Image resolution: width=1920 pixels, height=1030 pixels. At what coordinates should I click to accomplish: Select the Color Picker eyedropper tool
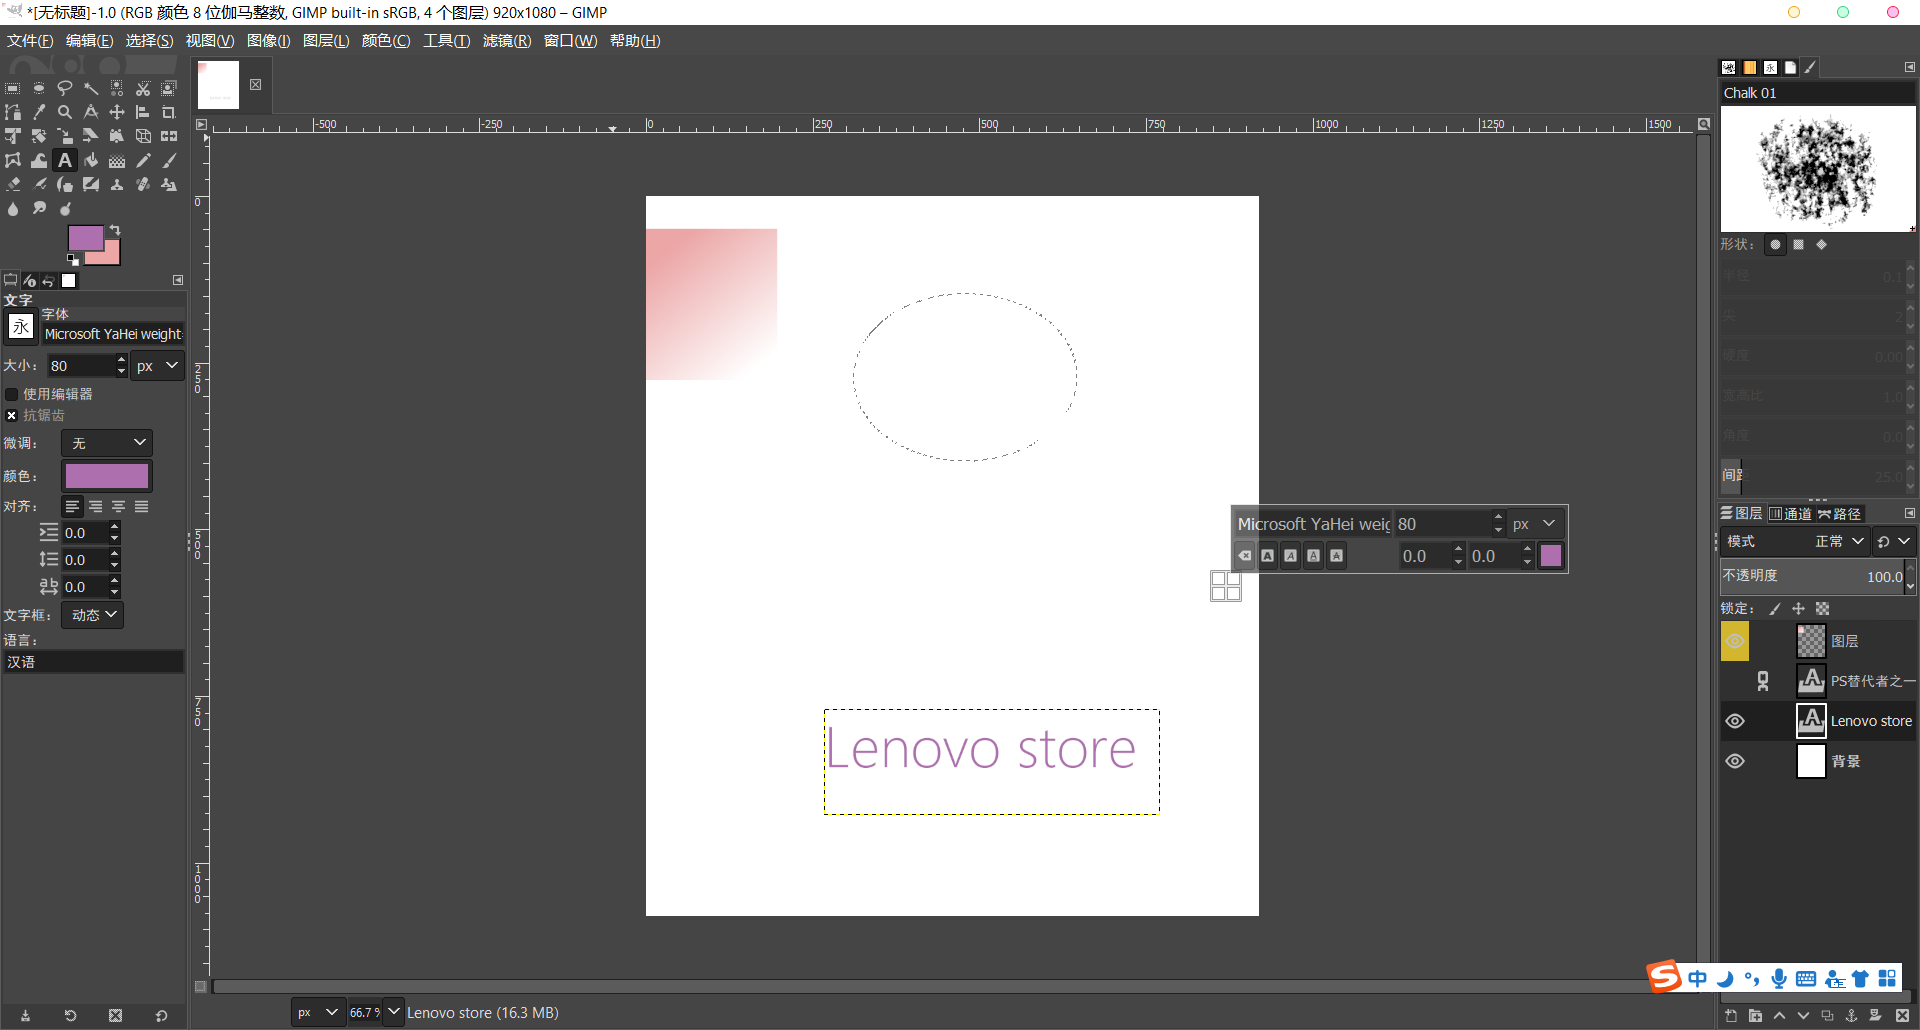pyautogui.click(x=39, y=112)
